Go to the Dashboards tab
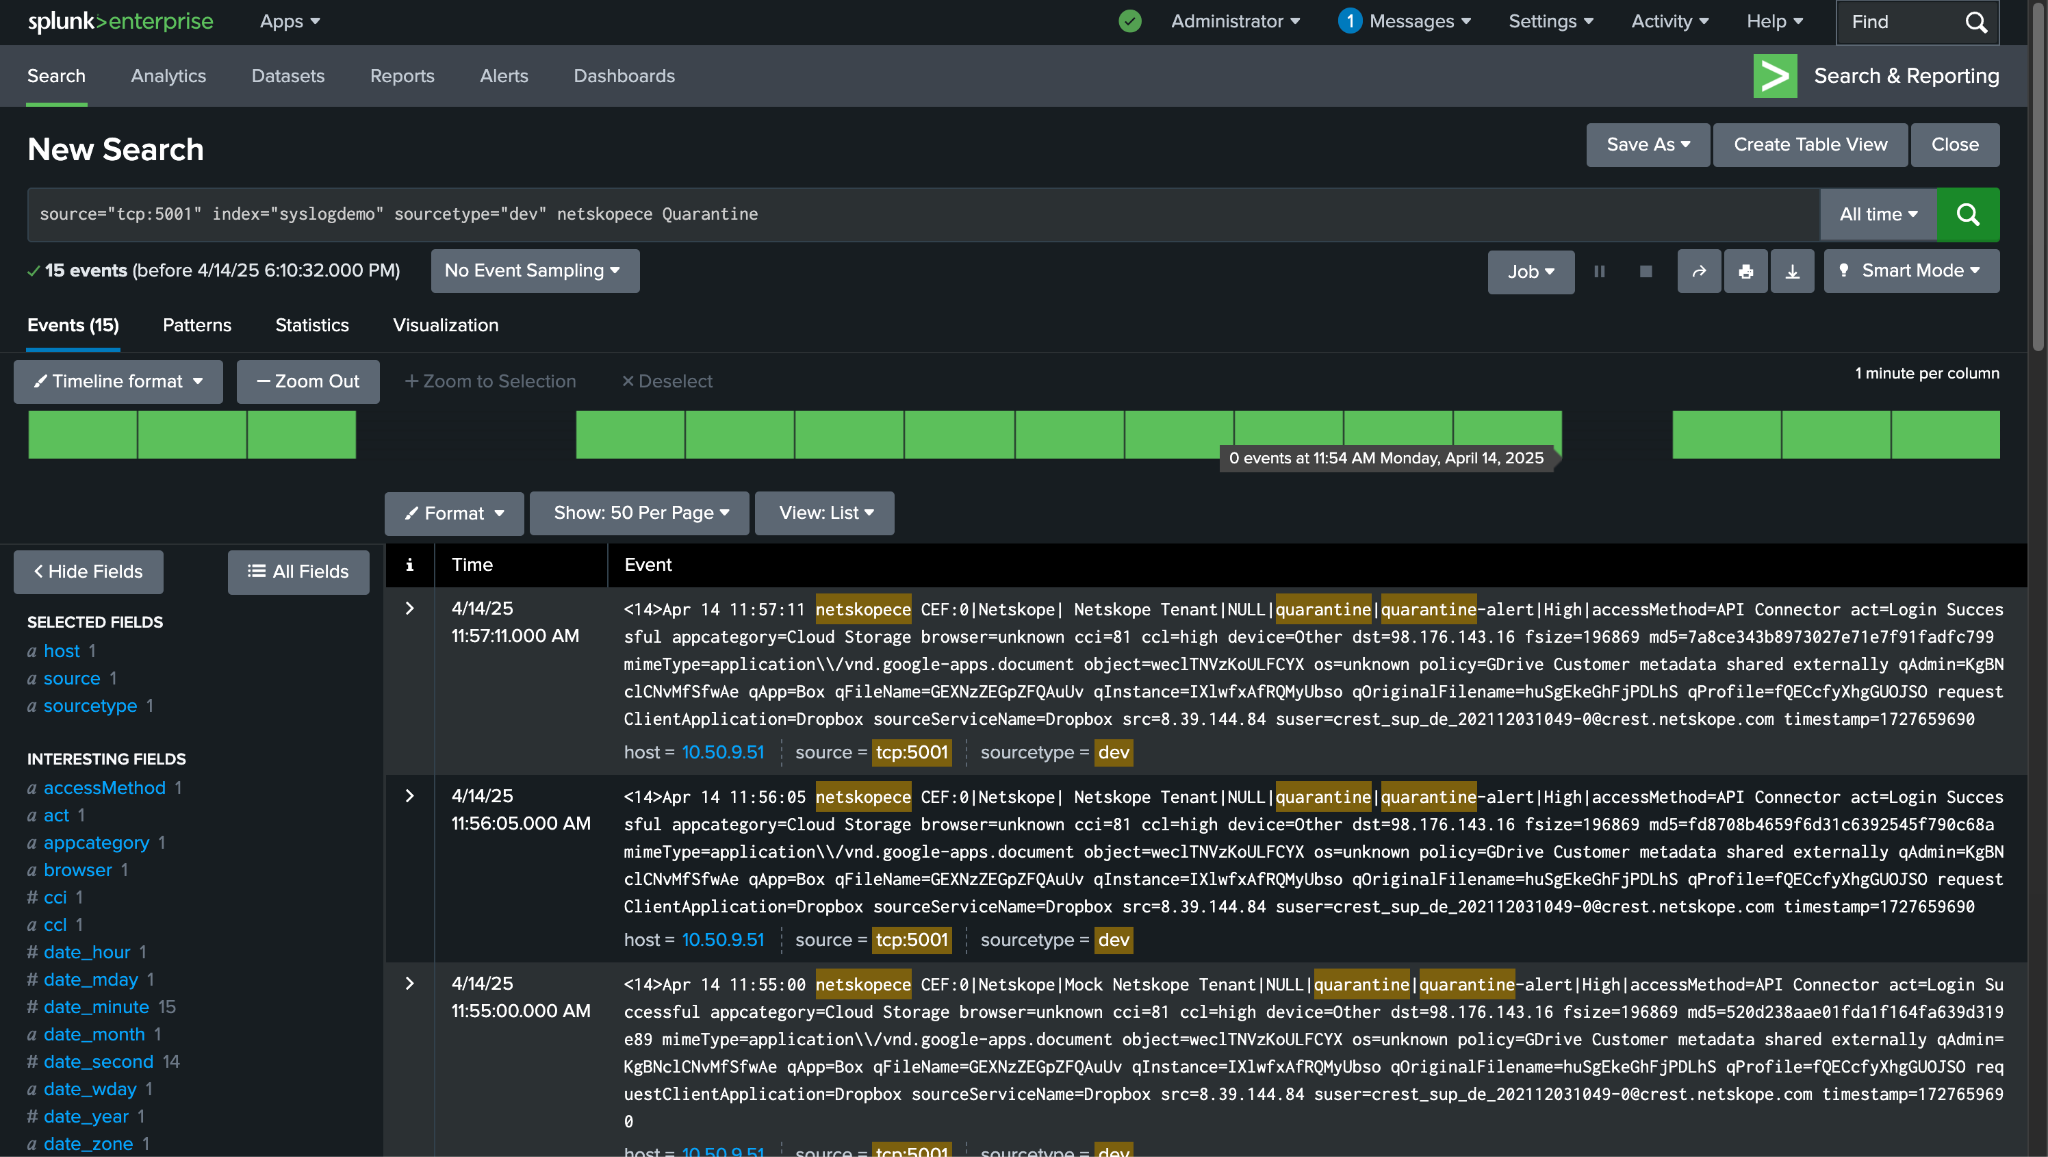This screenshot has height=1157, width=2048. click(x=624, y=76)
